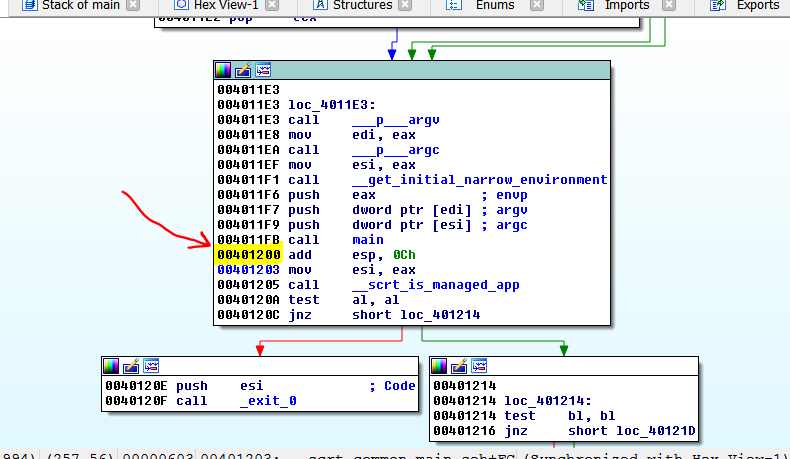Viewport: 790px width, 459px height.
Task: Open the Structures tab
Action: tap(361, 6)
